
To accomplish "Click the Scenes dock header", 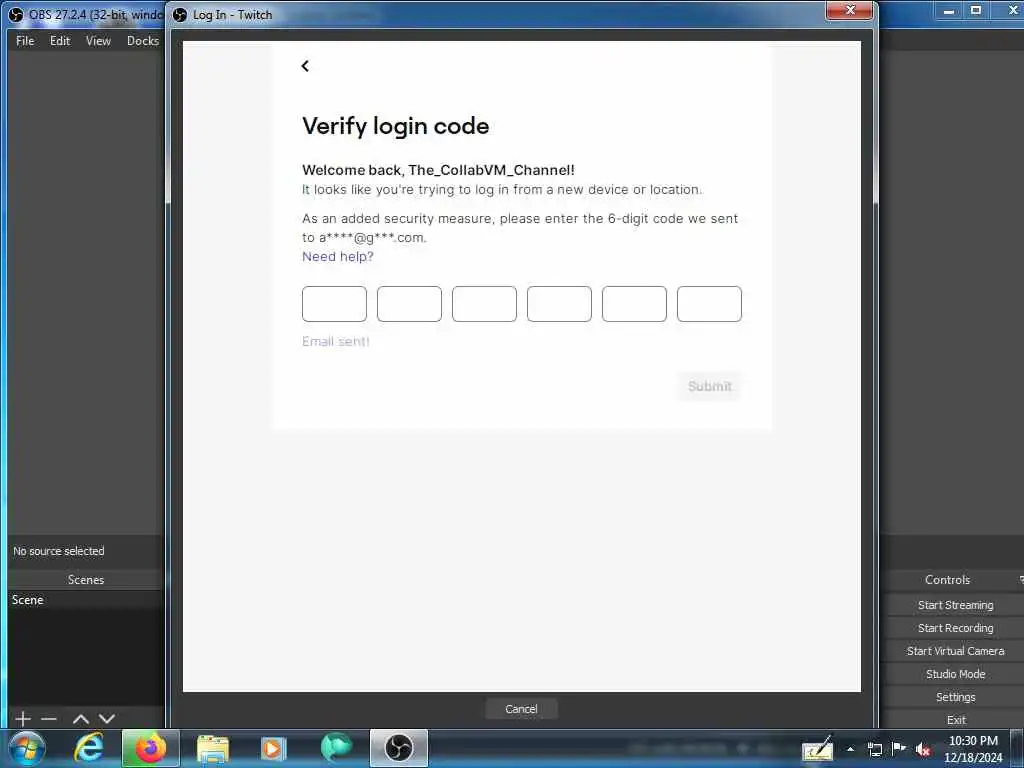I will click(x=86, y=579).
